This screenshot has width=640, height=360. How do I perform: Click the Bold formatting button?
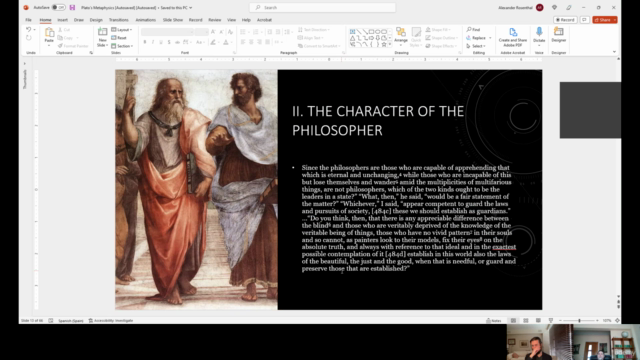pos(144,42)
